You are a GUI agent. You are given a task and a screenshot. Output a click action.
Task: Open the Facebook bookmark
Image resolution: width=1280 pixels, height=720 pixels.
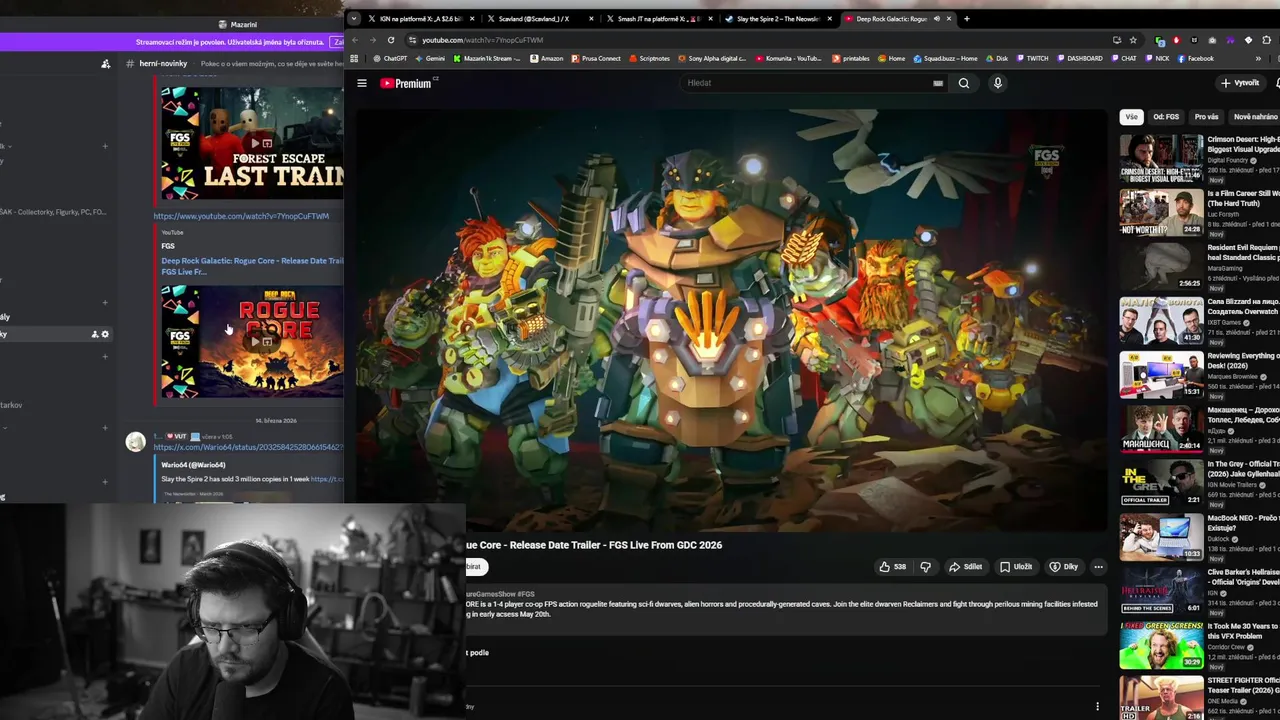click(x=1195, y=58)
